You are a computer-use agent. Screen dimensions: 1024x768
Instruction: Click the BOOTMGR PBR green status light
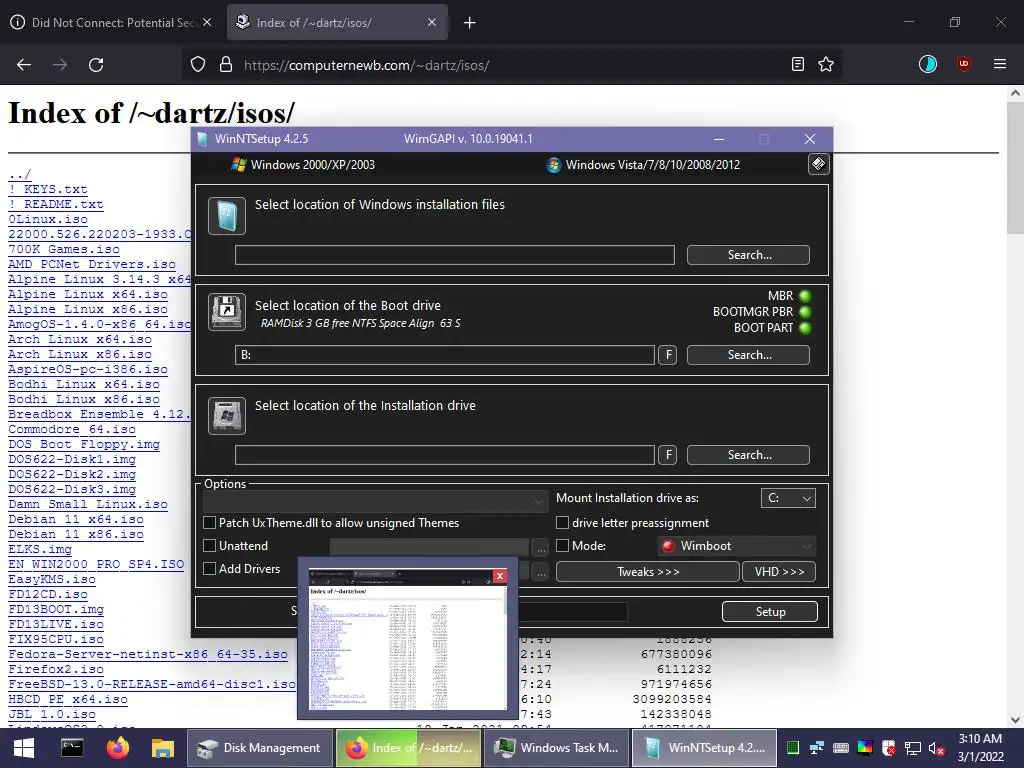pyautogui.click(x=805, y=312)
